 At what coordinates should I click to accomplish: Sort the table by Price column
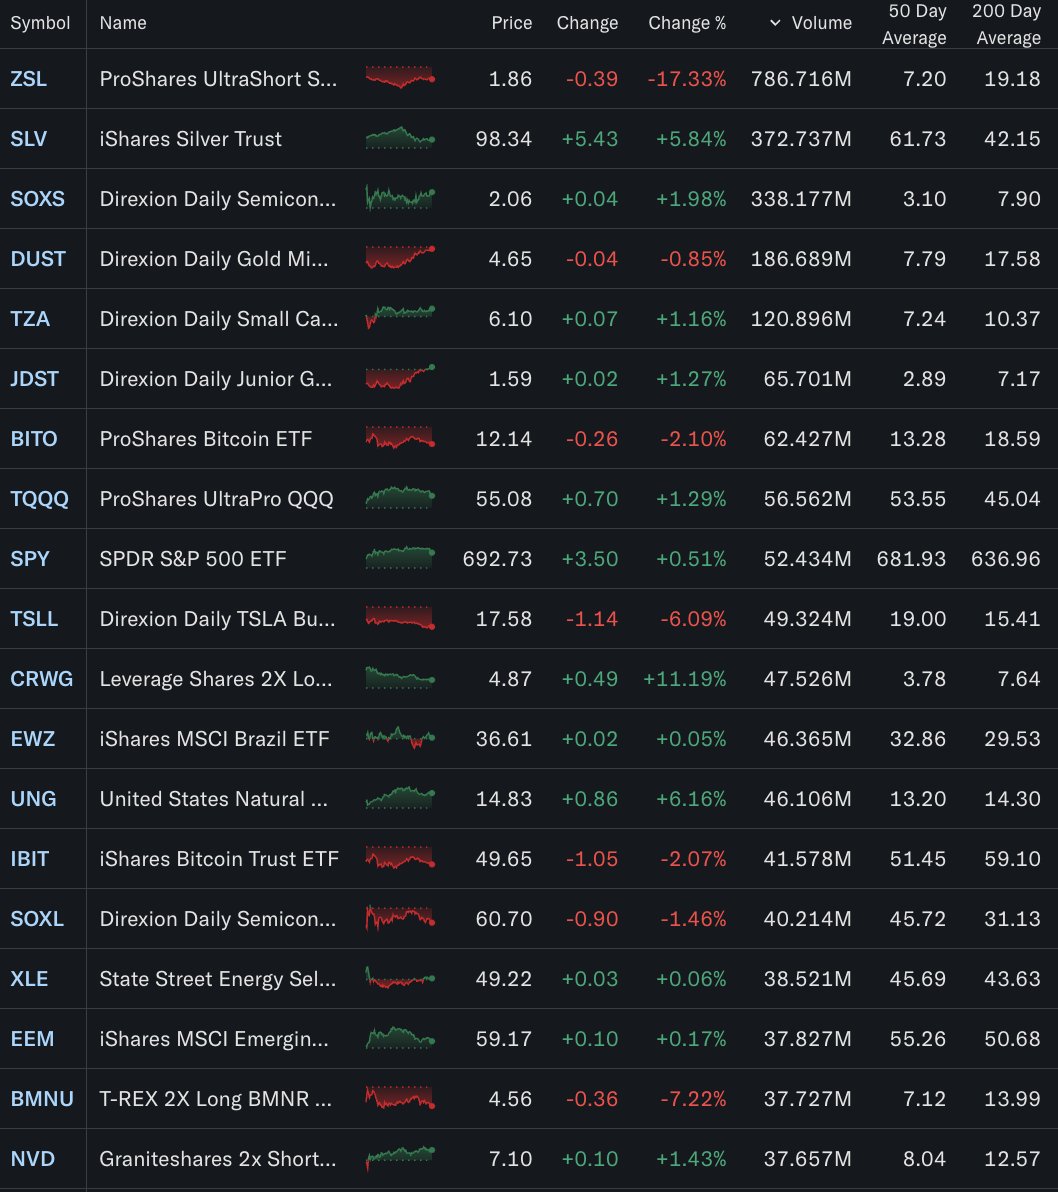[x=511, y=22]
